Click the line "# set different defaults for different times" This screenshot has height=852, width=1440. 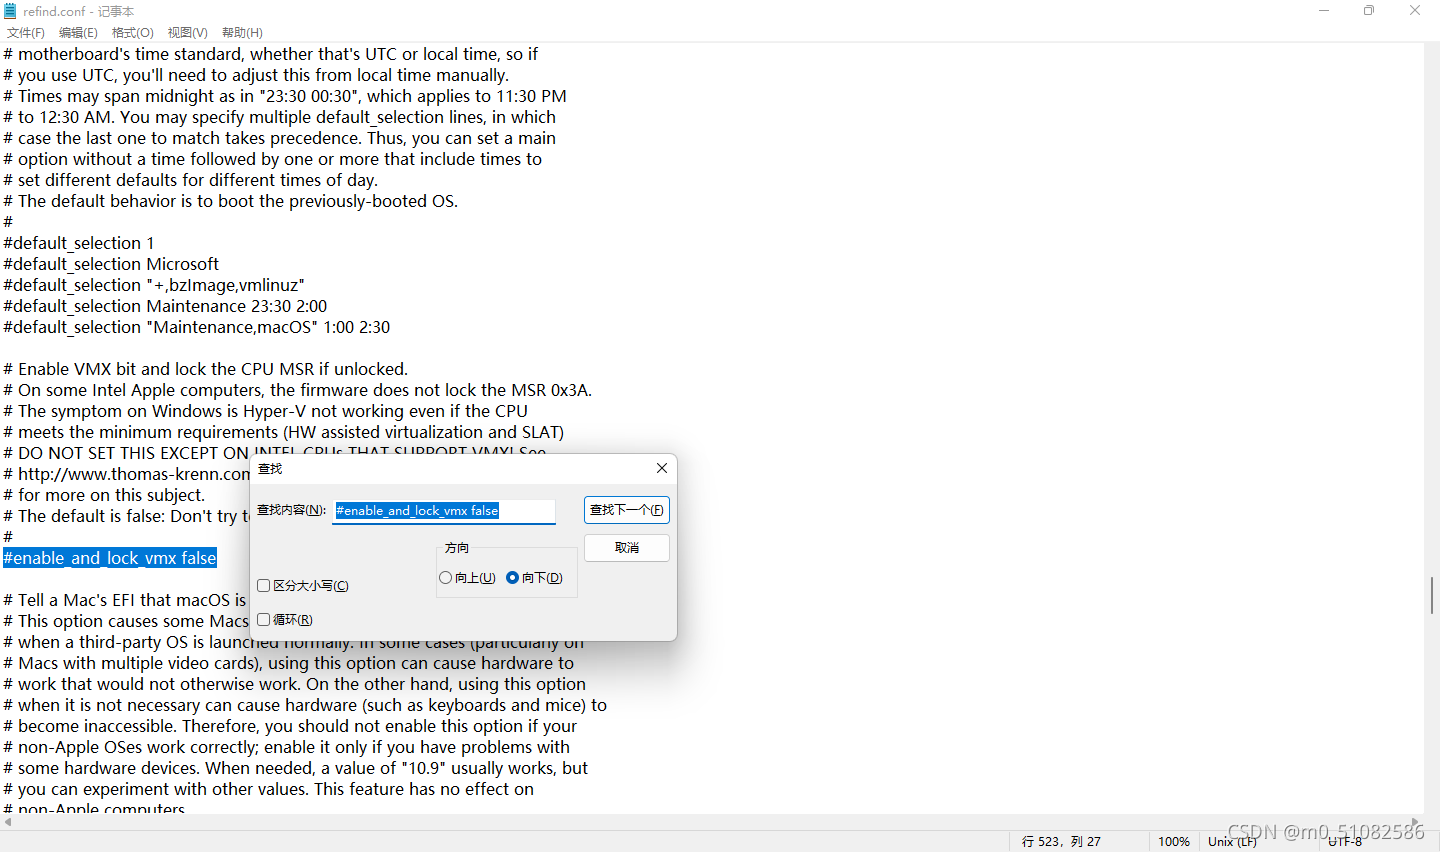(191, 180)
